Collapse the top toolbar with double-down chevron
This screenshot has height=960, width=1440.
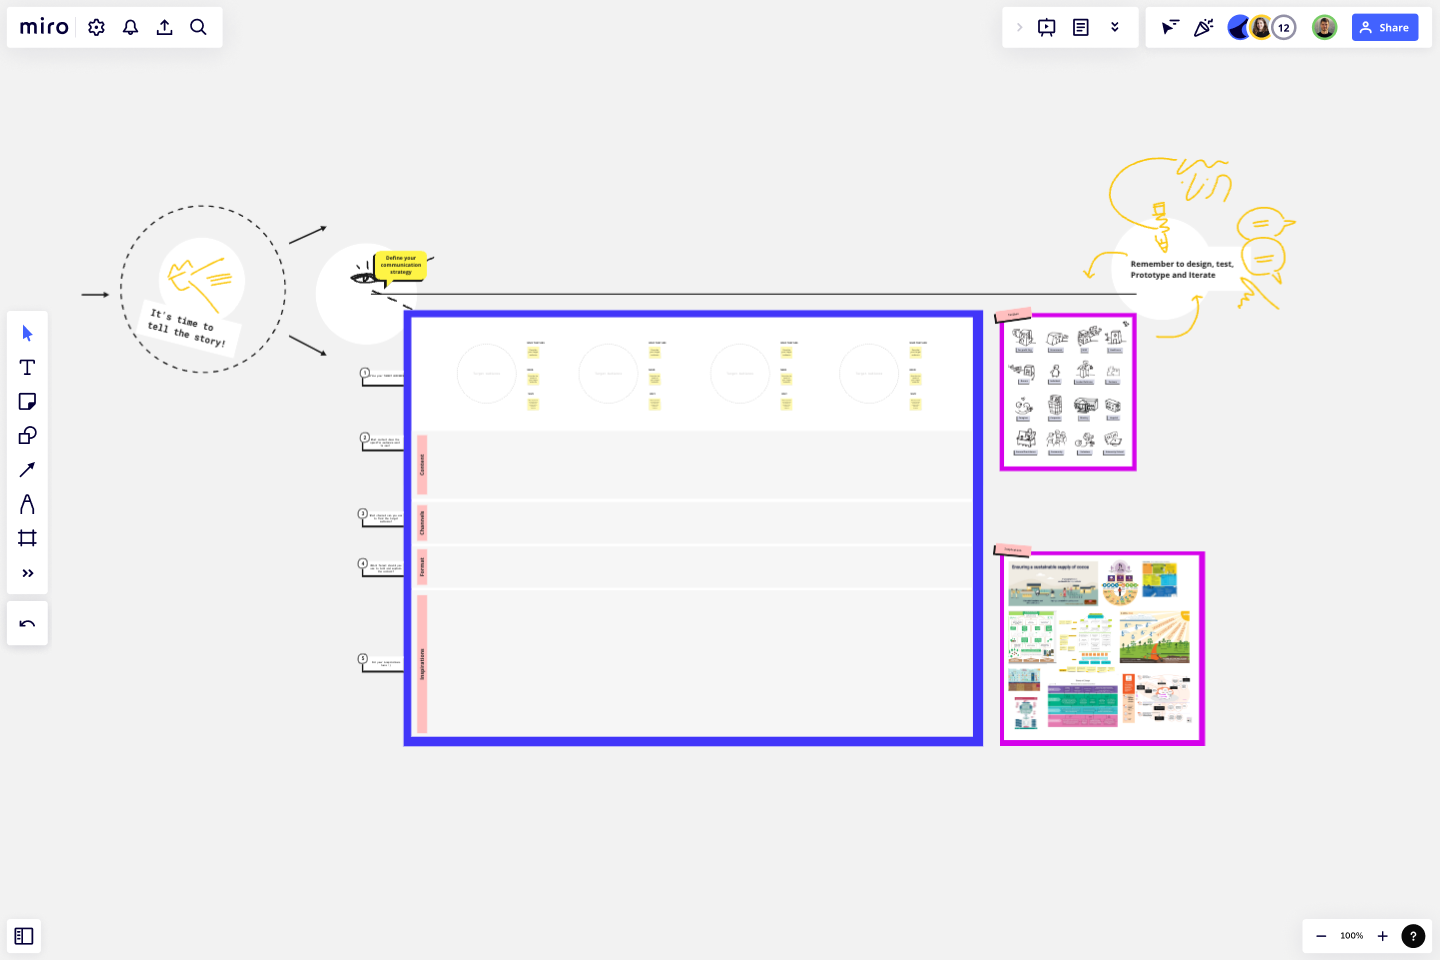point(1115,27)
